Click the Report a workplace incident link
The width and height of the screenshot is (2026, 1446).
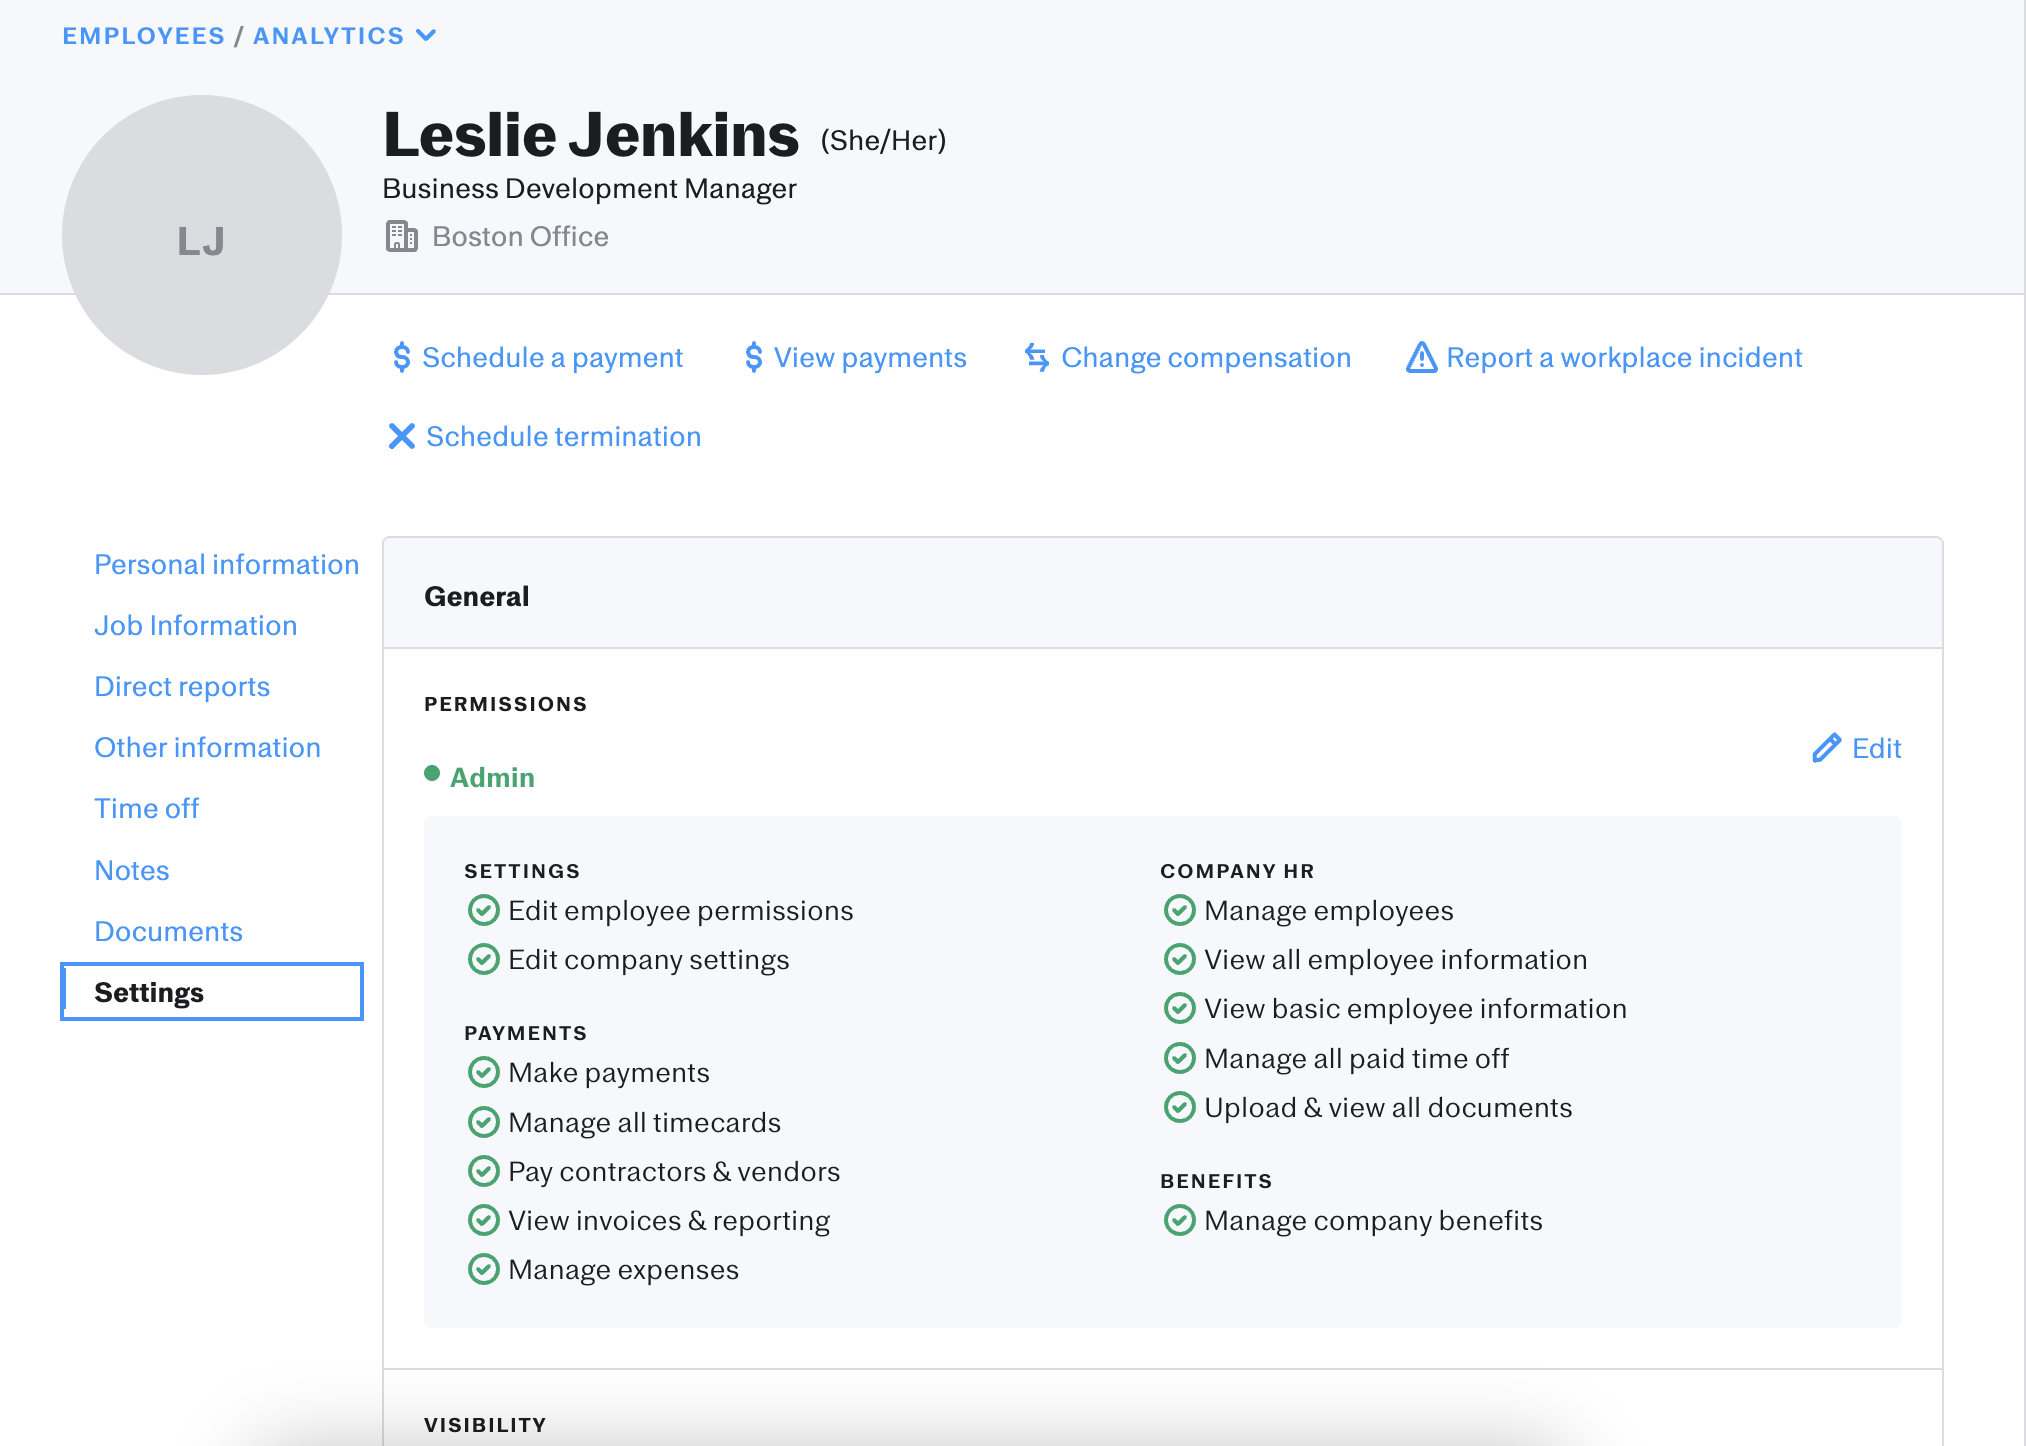(x=1624, y=357)
